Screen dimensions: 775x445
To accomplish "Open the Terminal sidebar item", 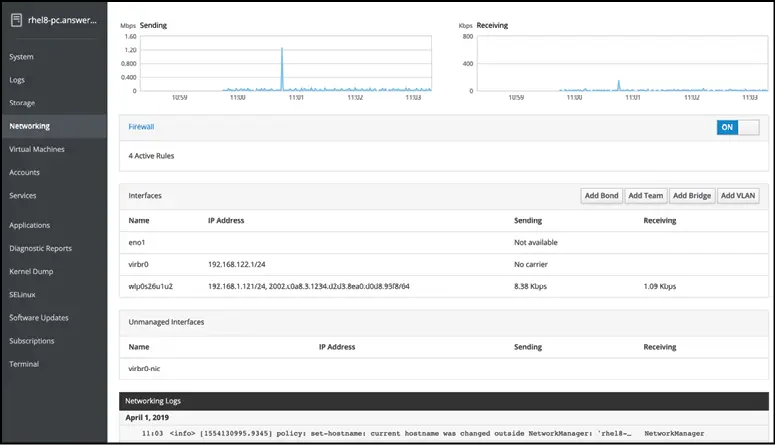I will 24,364.
